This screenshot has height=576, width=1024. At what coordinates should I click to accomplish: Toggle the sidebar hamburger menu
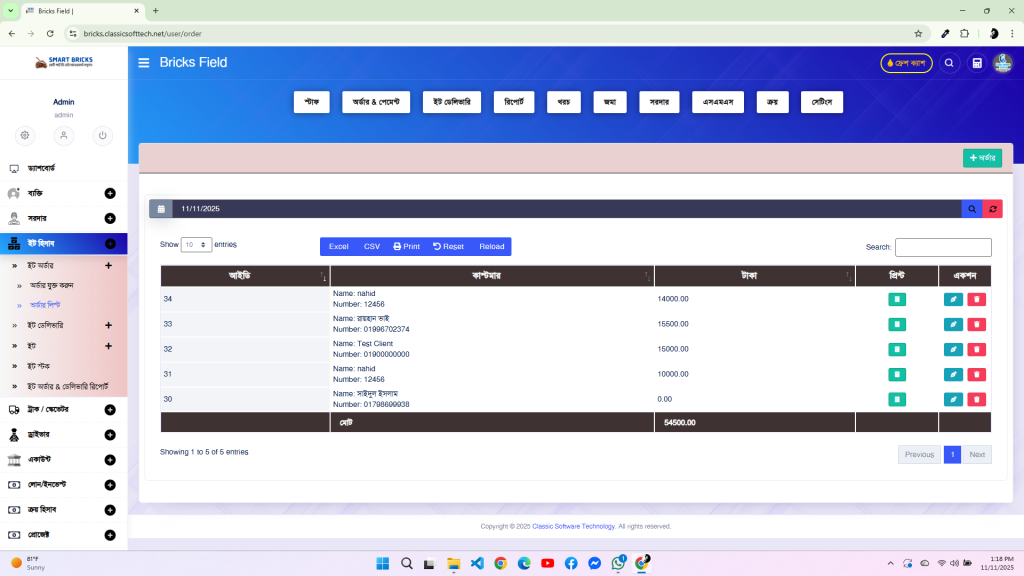[x=143, y=62]
